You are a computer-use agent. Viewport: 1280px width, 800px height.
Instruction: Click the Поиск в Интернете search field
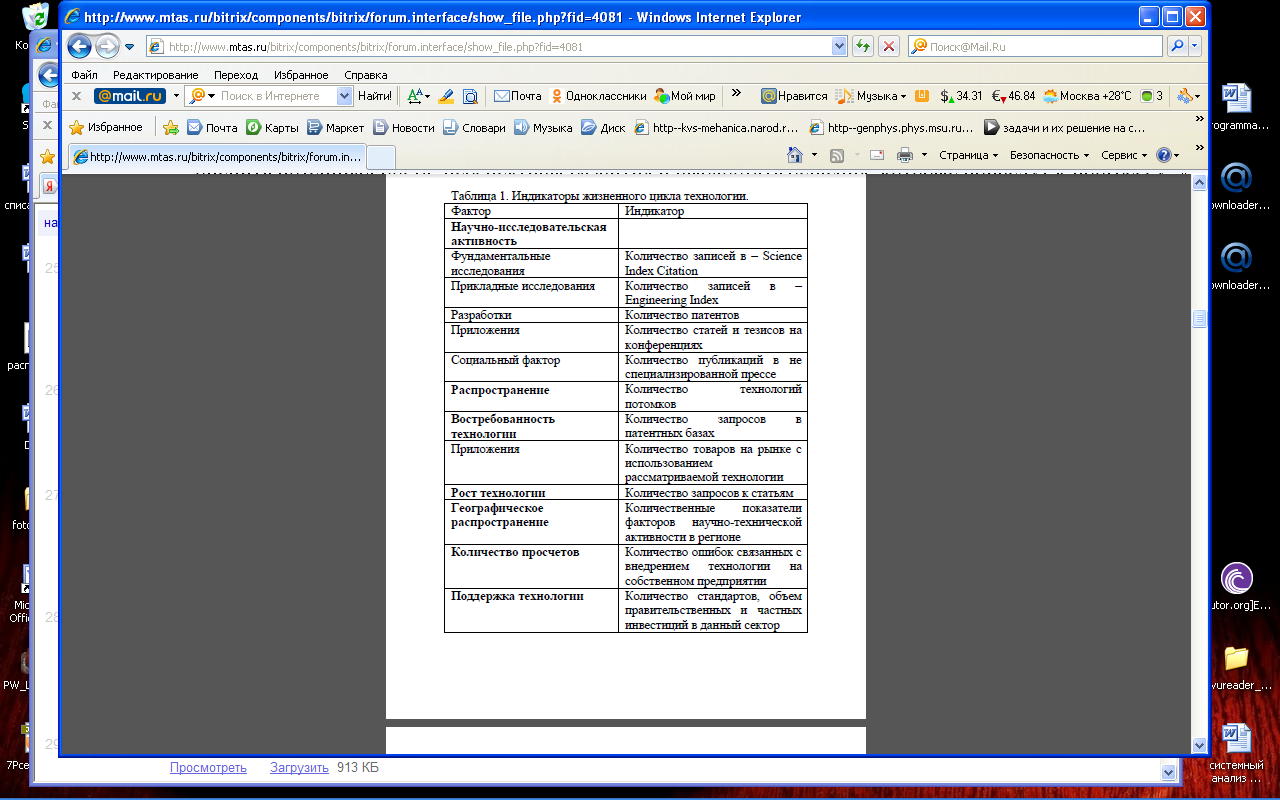277,96
